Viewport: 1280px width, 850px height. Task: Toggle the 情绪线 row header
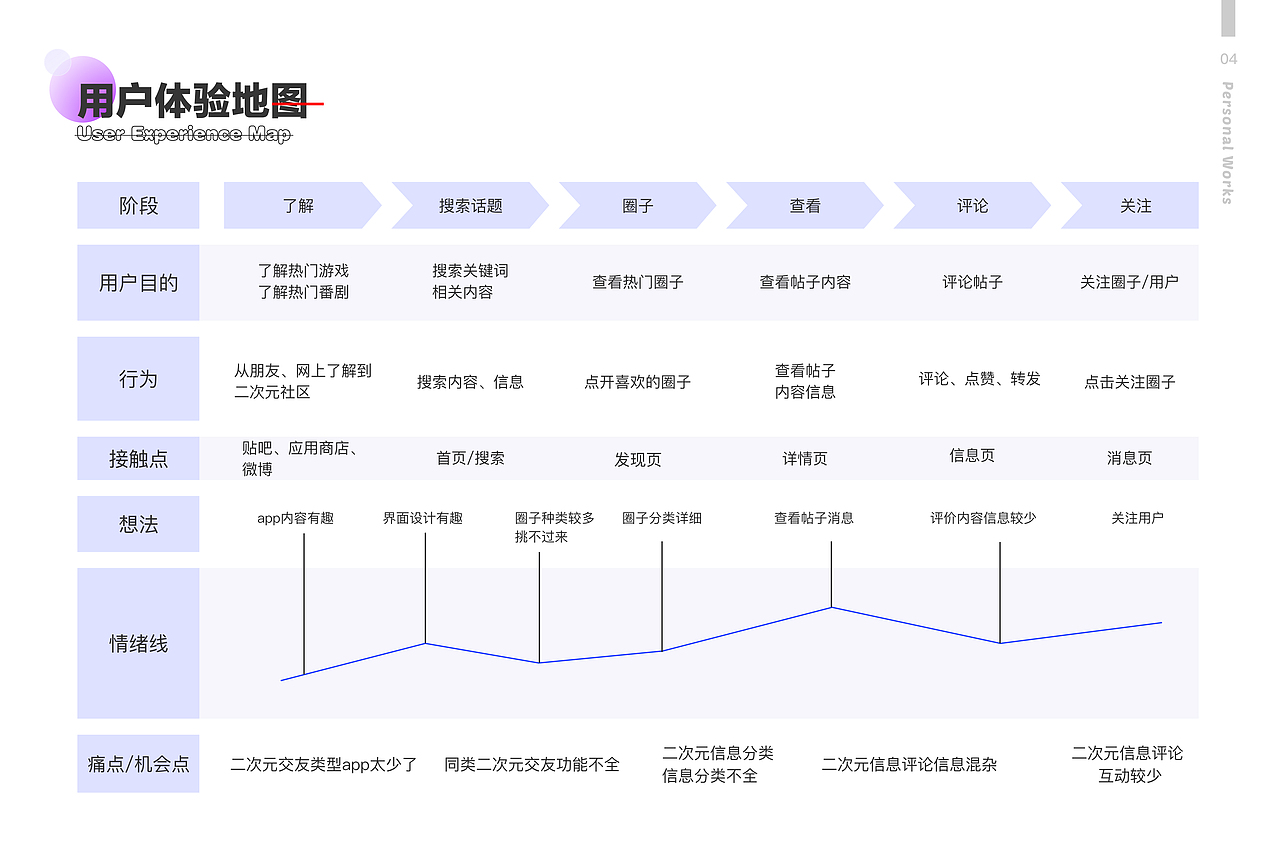[138, 644]
